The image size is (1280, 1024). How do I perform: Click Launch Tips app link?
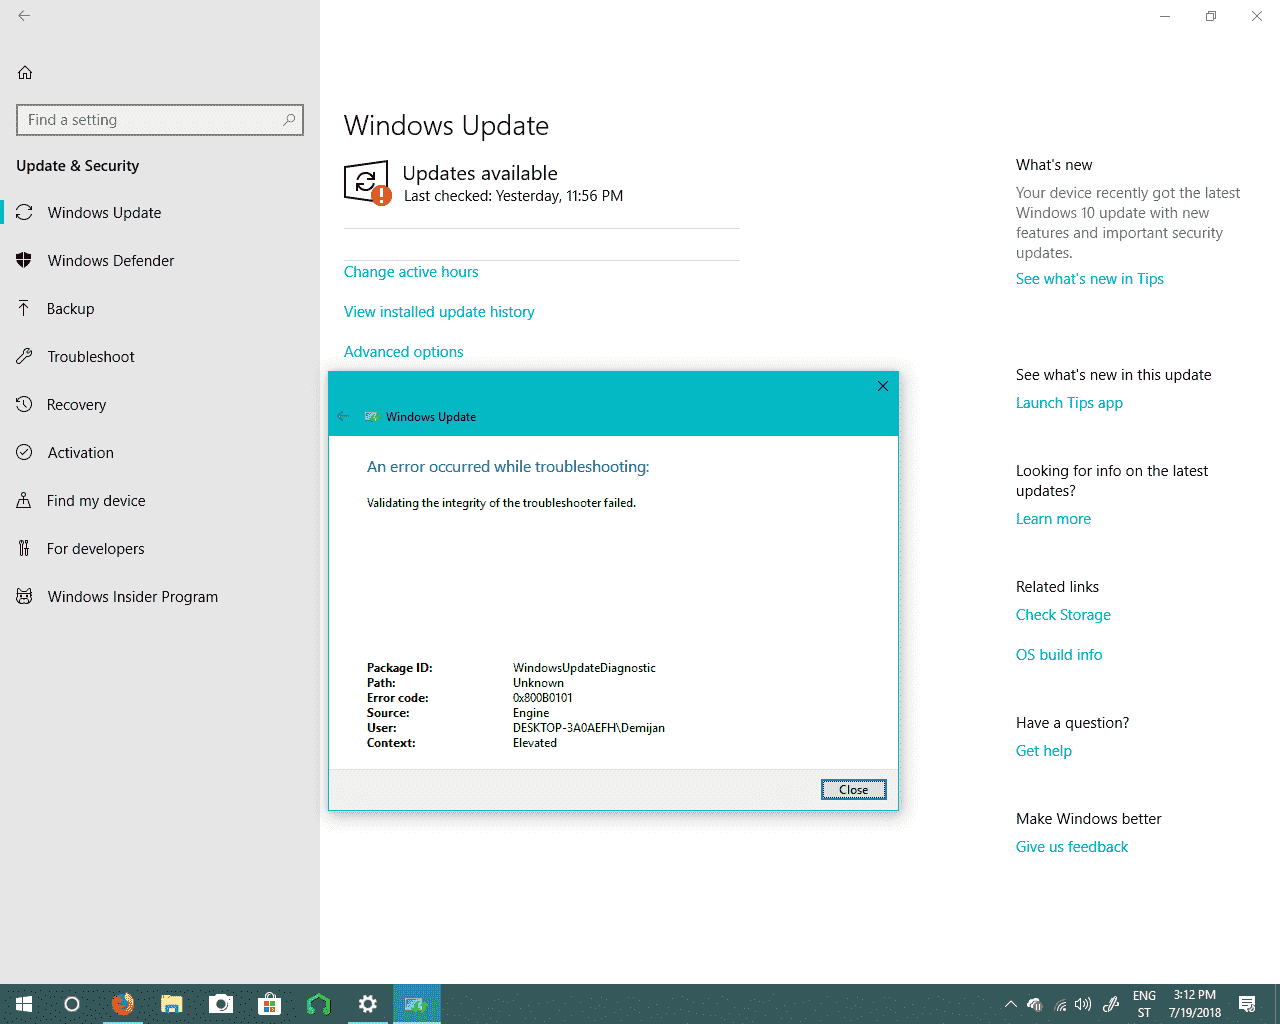pyautogui.click(x=1069, y=403)
